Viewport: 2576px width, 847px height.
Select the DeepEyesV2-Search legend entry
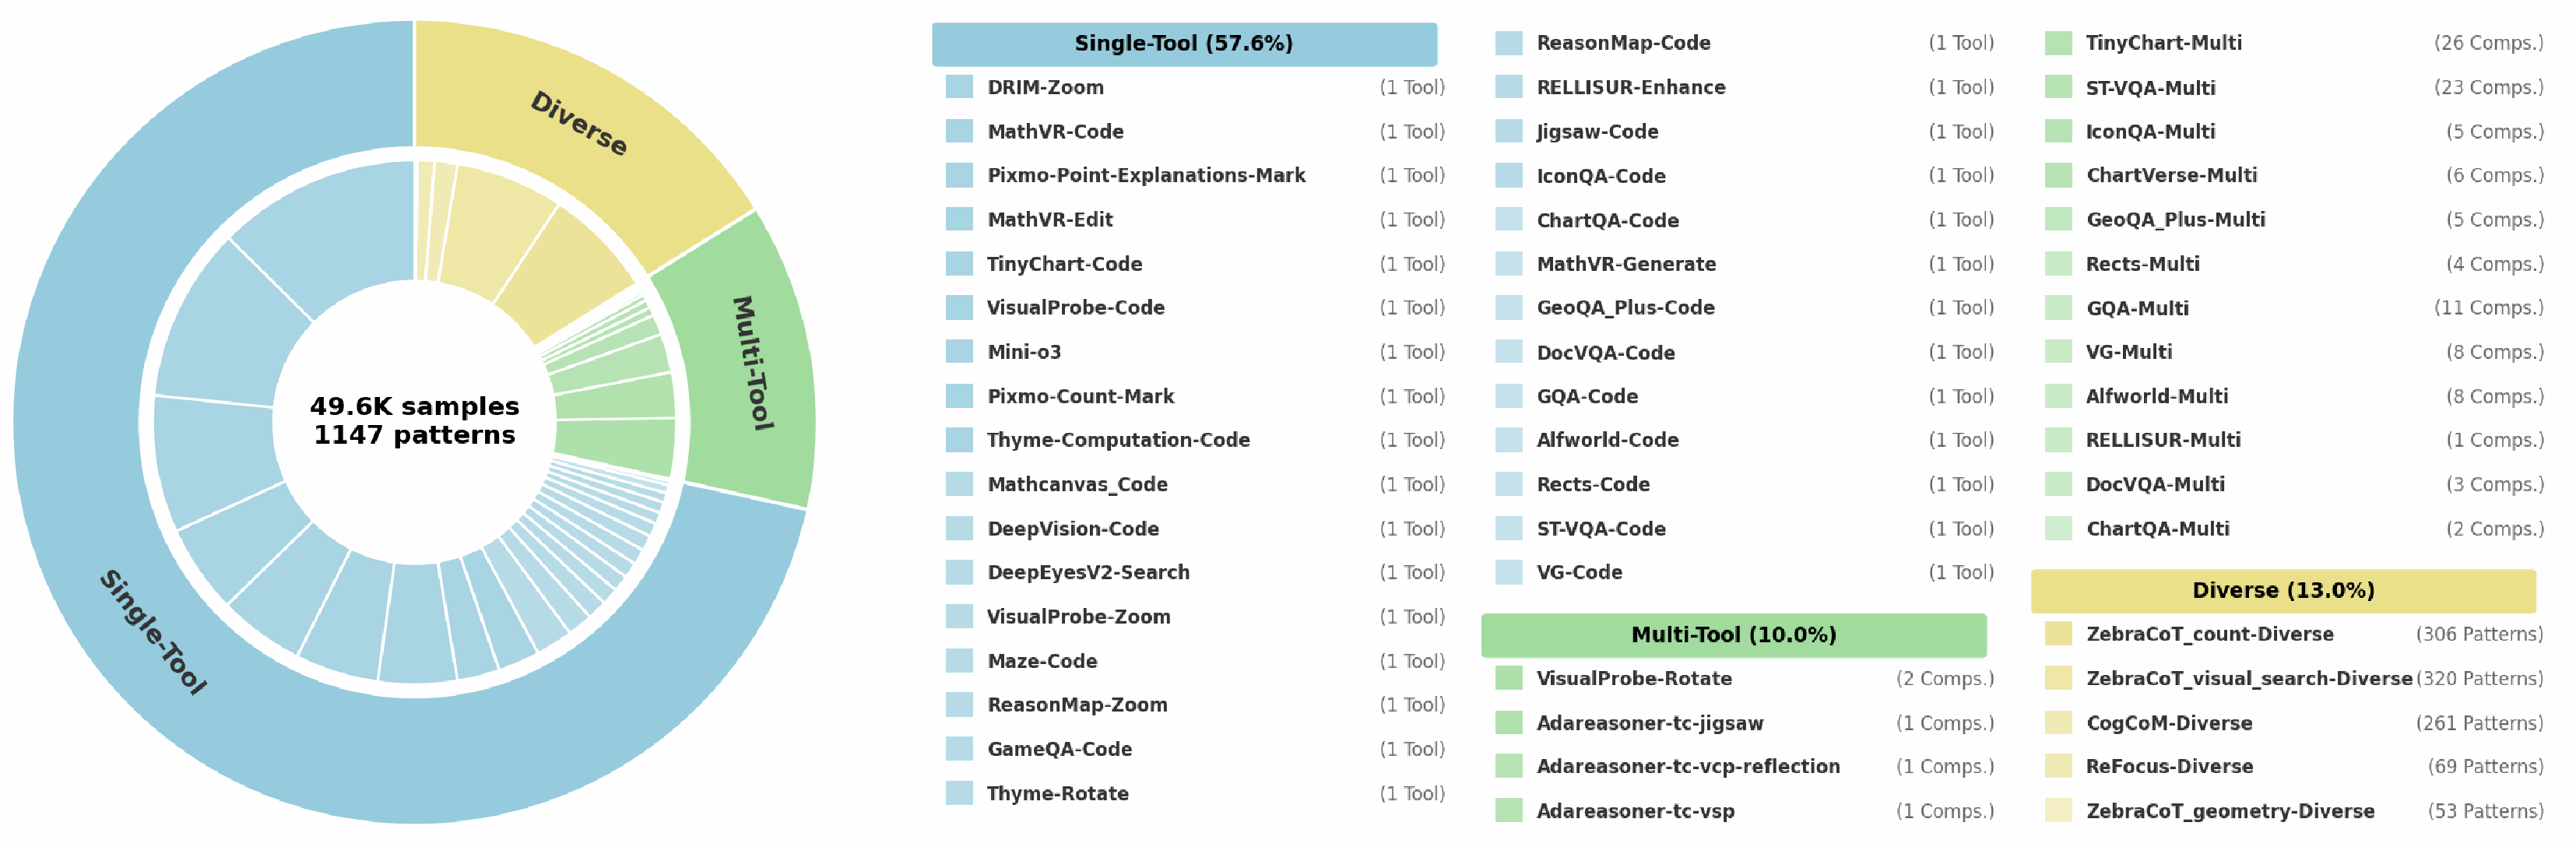[1195, 572]
